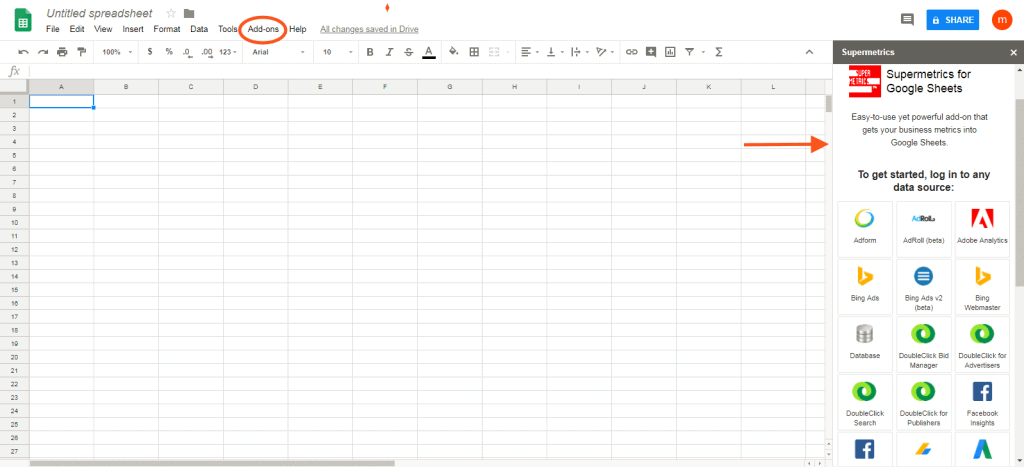Open text rotation dropdown
The height and width of the screenshot is (467, 1024).
(604, 52)
